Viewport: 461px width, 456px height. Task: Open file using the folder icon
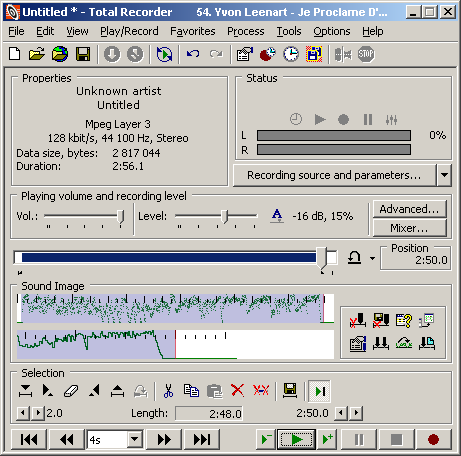pyautogui.click(x=37, y=54)
